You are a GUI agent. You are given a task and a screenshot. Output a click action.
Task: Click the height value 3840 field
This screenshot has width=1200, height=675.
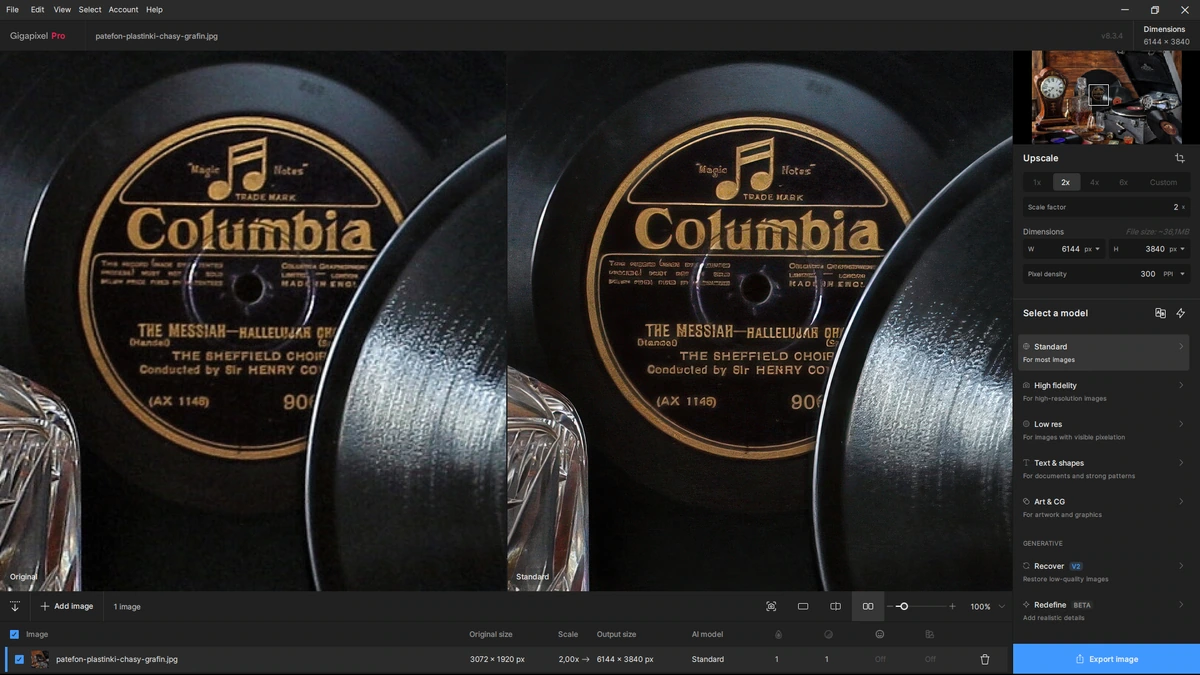point(1155,249)
